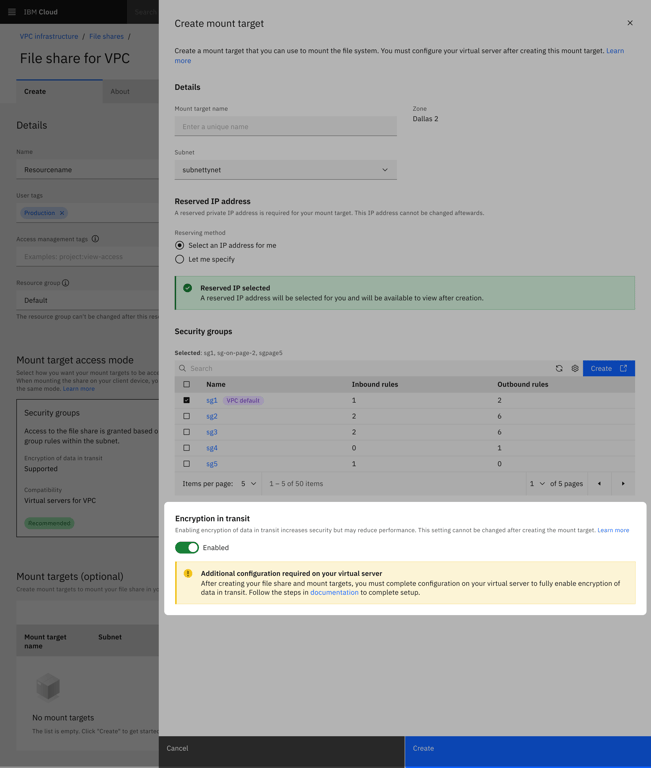Click the warning icon in yellow notification

click(188, 574)
